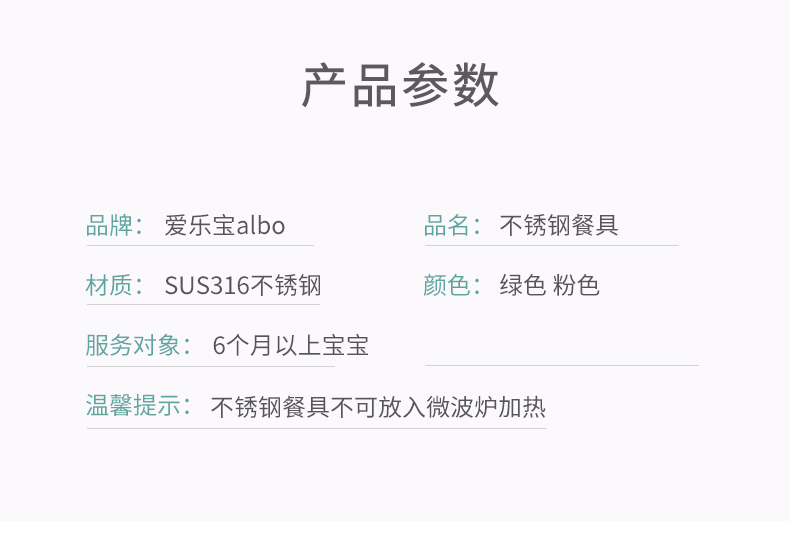Select the 品名 label
790x536 pixels.
(x=447, y=225)
